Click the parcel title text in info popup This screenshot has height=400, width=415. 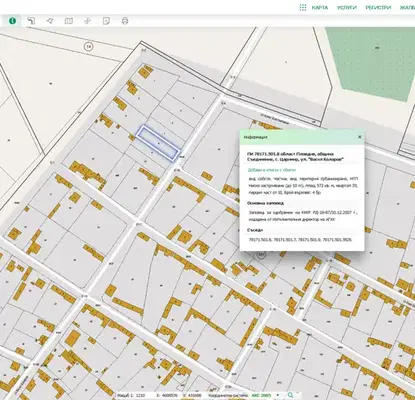pyautogui.click(x=295, y=157)
